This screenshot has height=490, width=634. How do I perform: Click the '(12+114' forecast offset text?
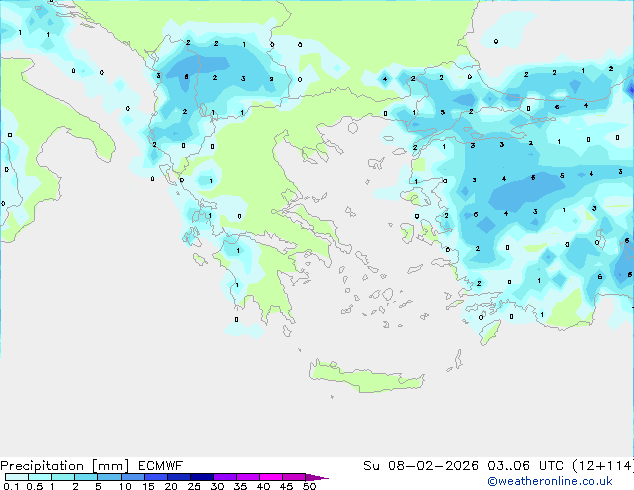point(602,466)
